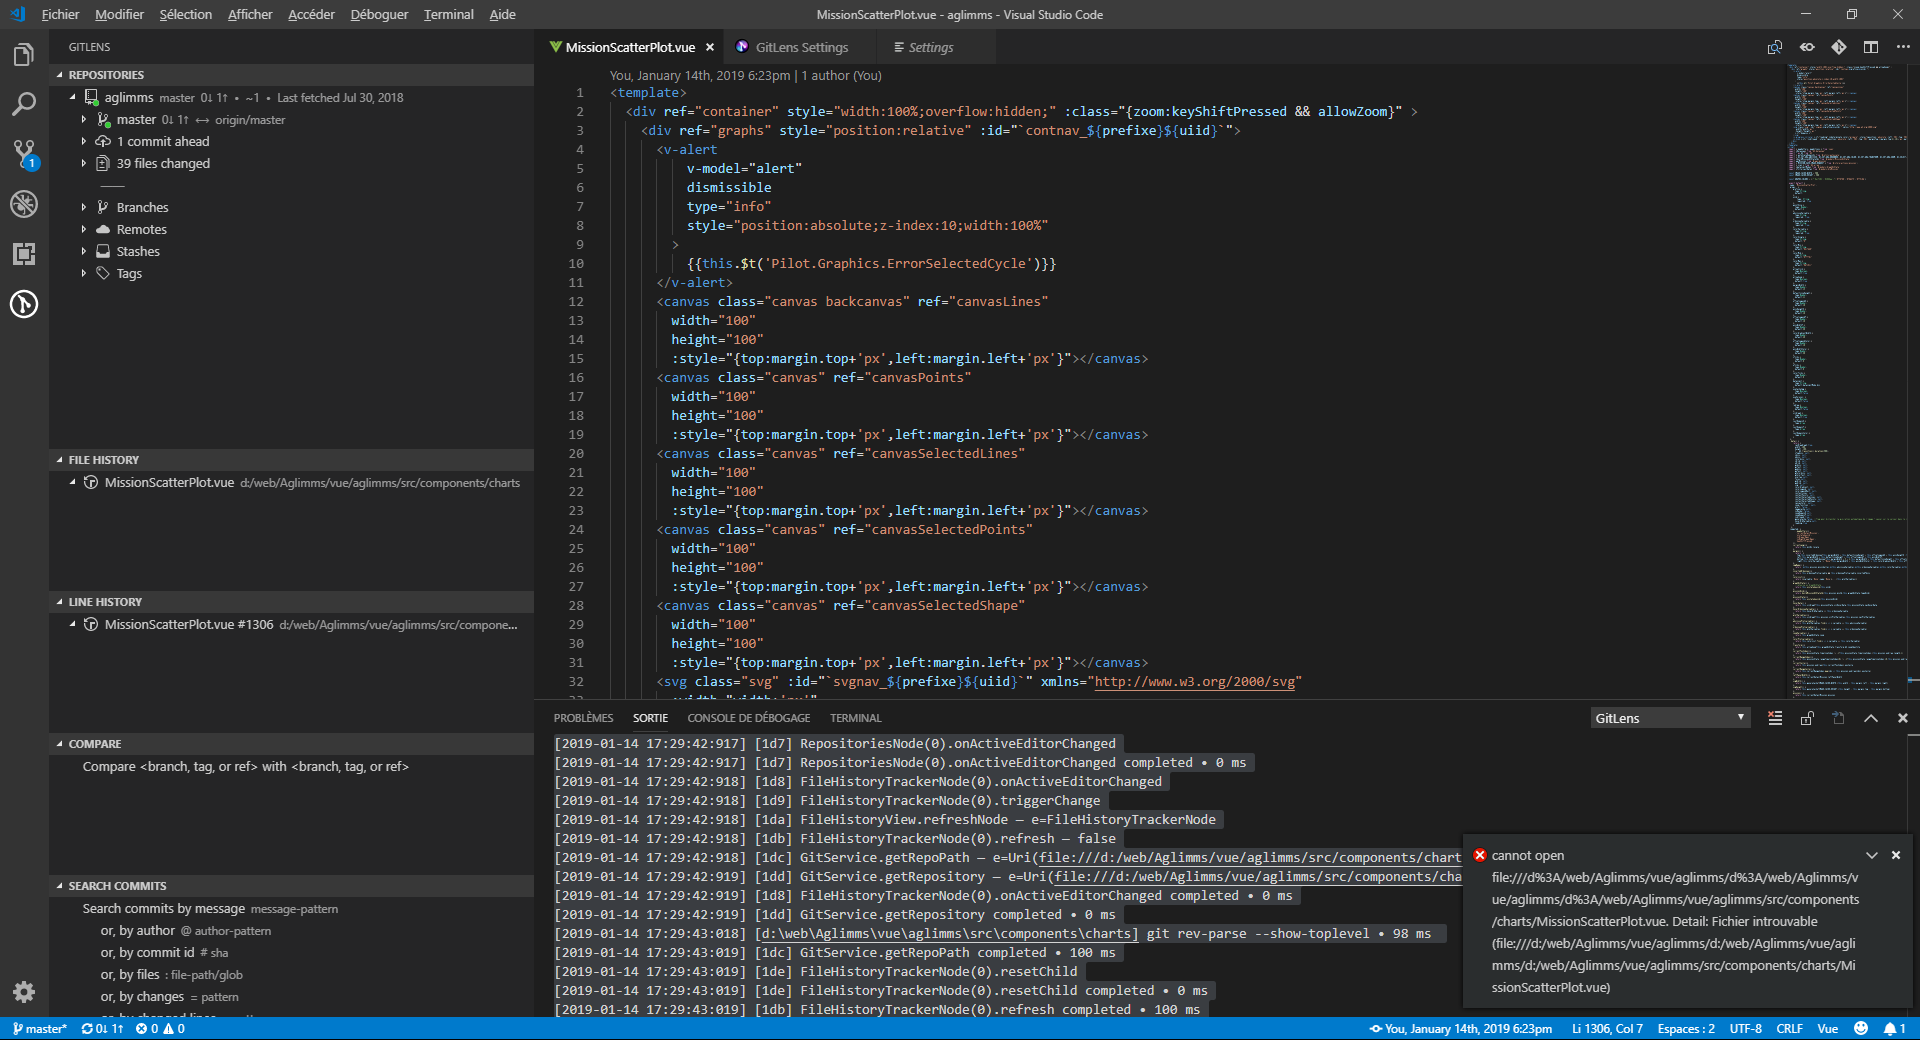The height and width of the screenshot is (1040, 1920).
Task: Expand the Branches section in GitLens
Action: click(x=143, y=207)
